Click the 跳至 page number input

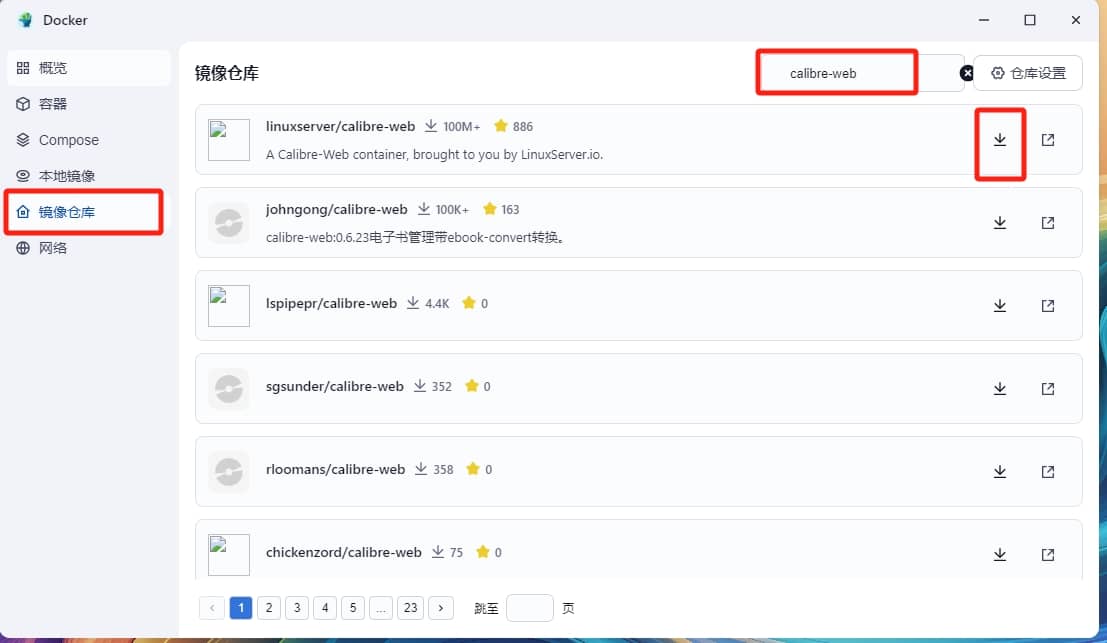529,608
